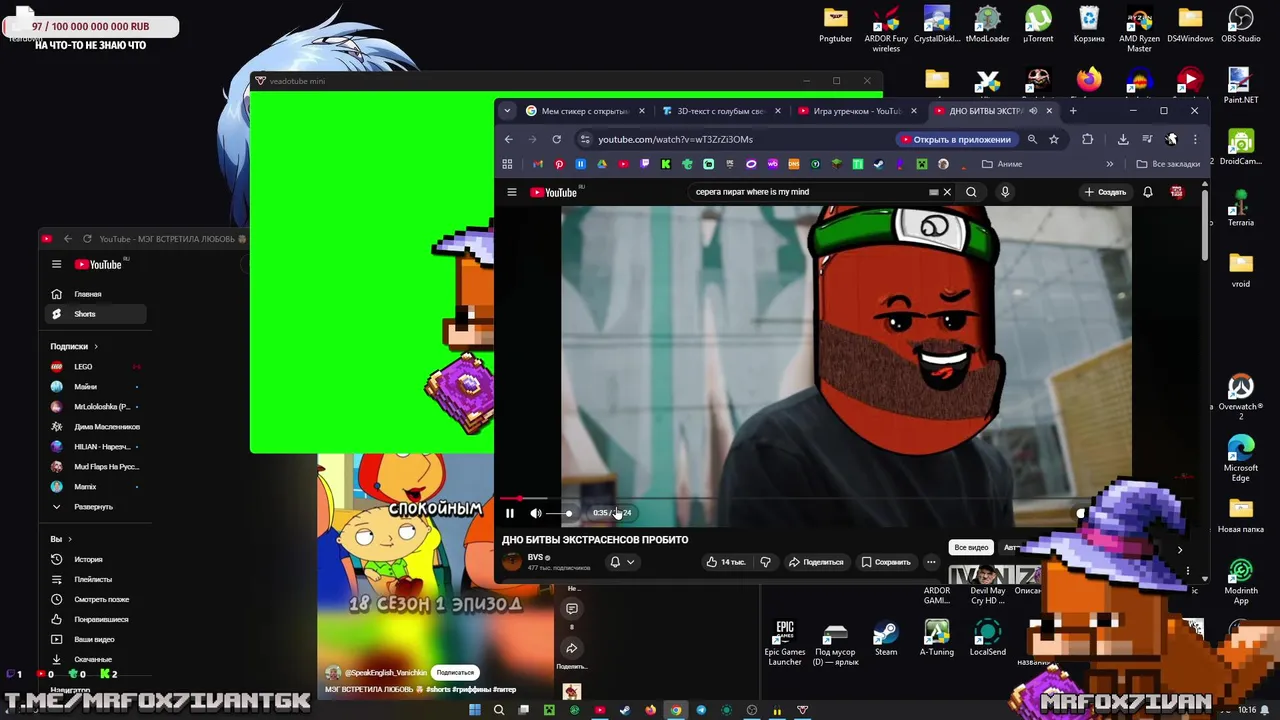Open the Chrome apps grid shortcut
The image size is (1280, 720).
[507, 164]
